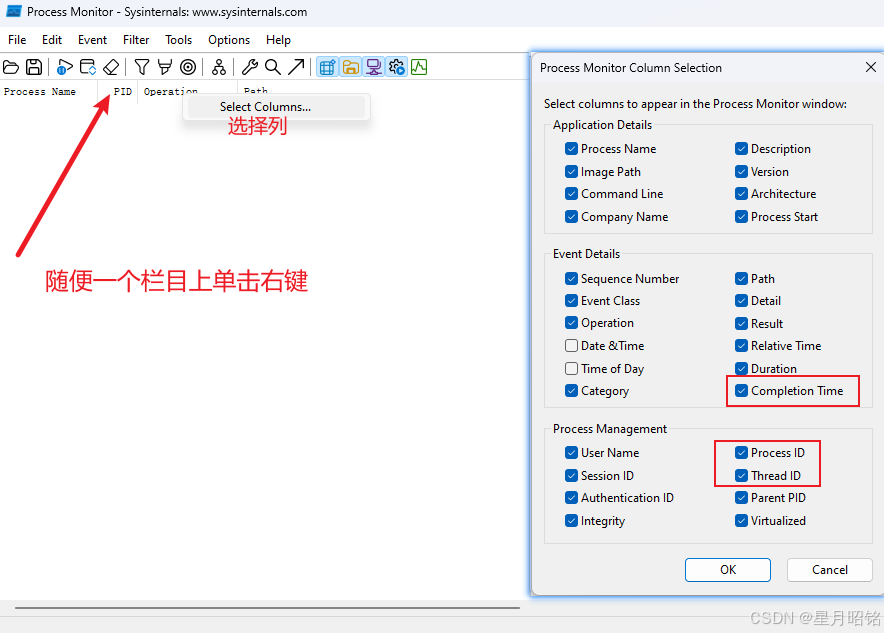884x633 pixels.
Task: Click the target Include Process icon
Action: (x=188, y=67)
